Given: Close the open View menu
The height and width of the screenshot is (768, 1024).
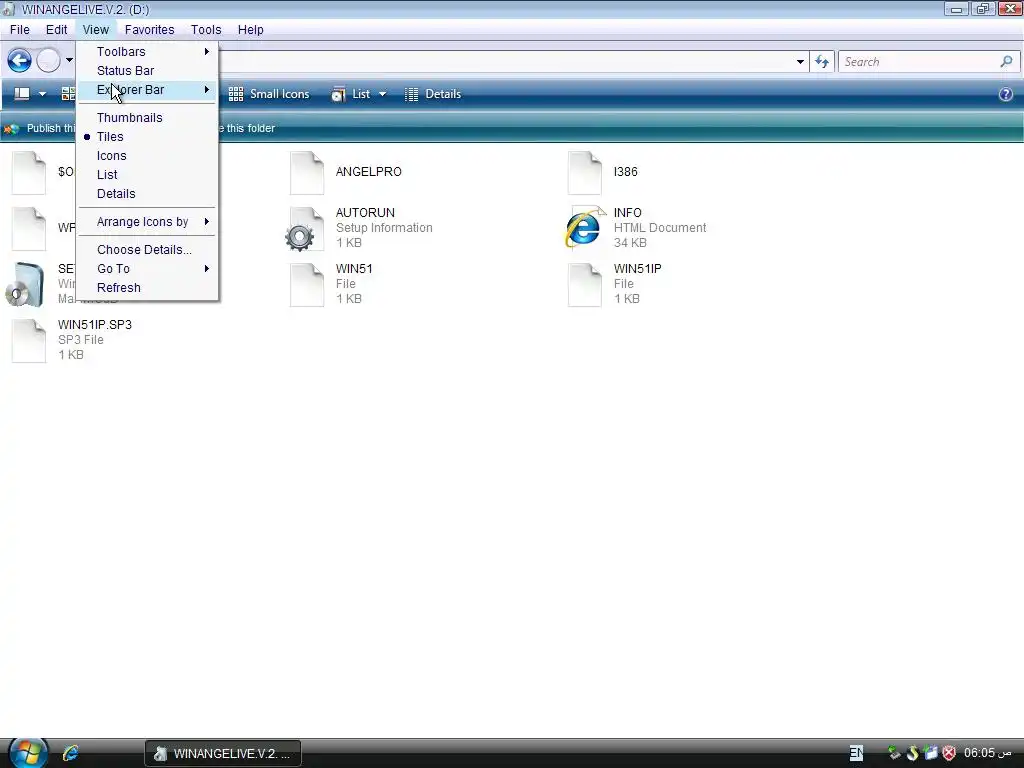Looking at the screenshot, I should [x=95, y=29].
